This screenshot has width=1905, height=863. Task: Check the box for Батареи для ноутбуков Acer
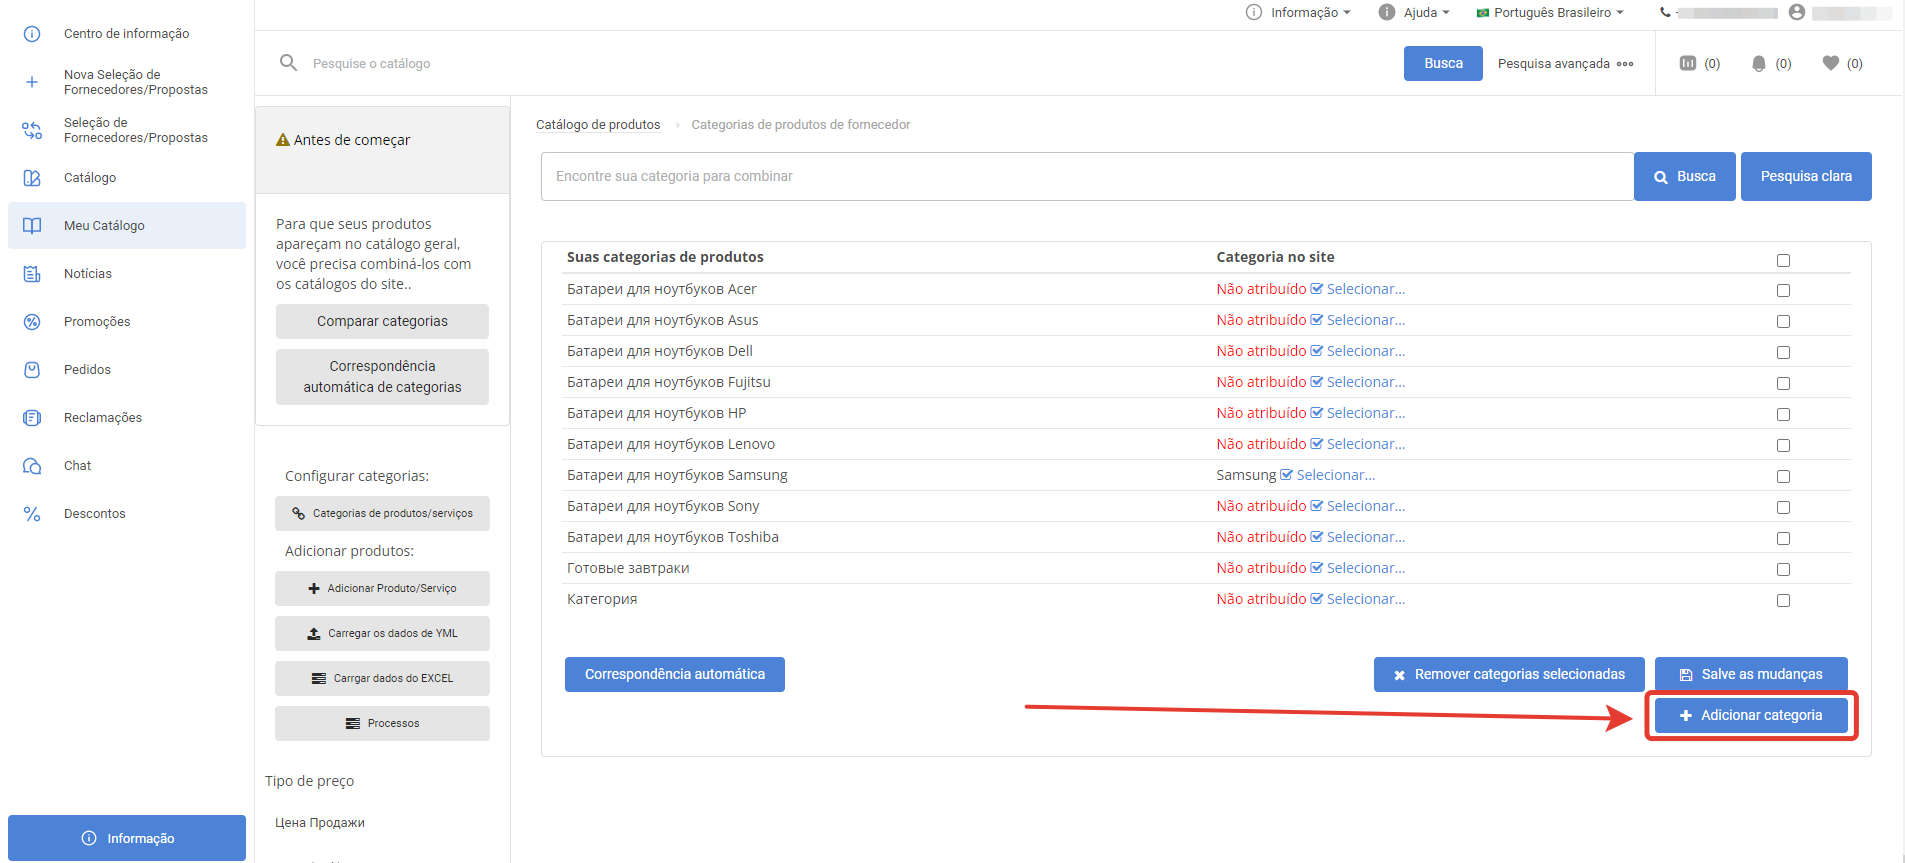tap(1783, 291)
